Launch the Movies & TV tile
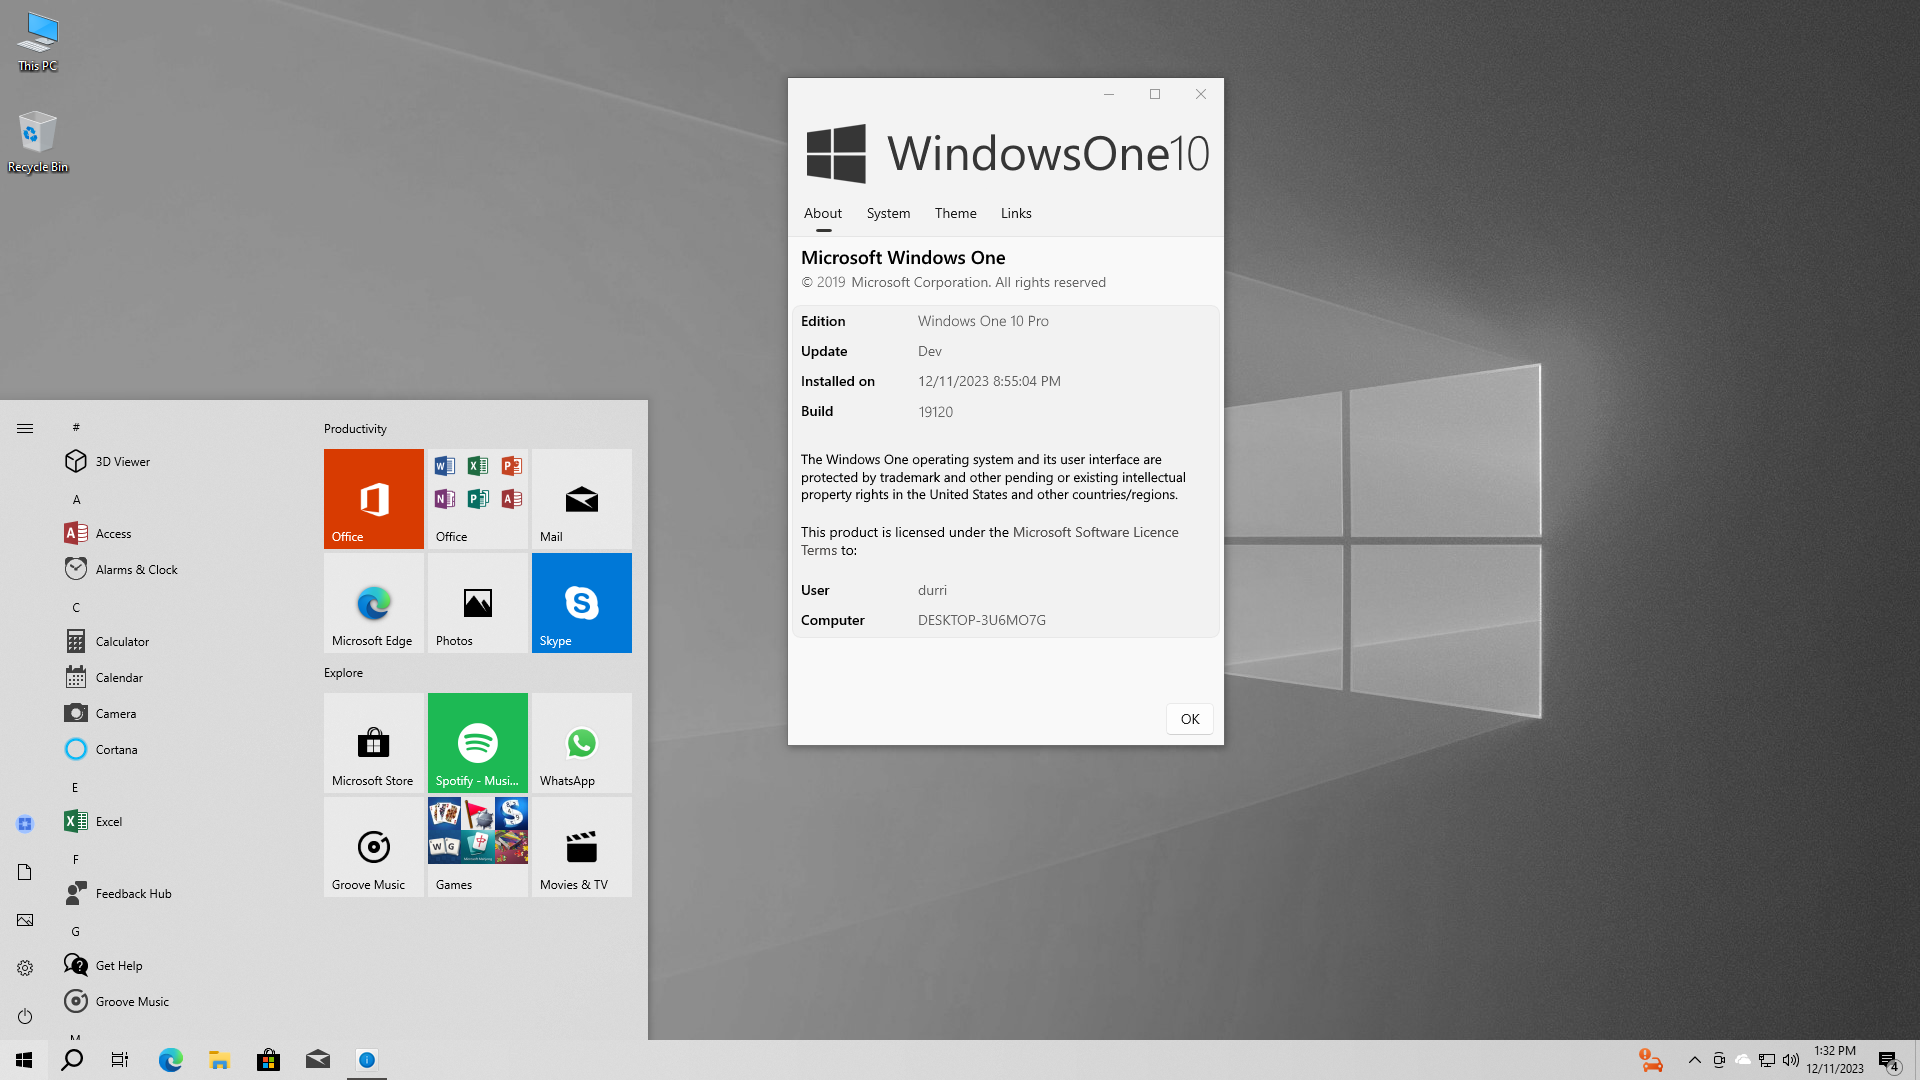The height and width of the screenshot is (1080, 1920). point(581,846)
